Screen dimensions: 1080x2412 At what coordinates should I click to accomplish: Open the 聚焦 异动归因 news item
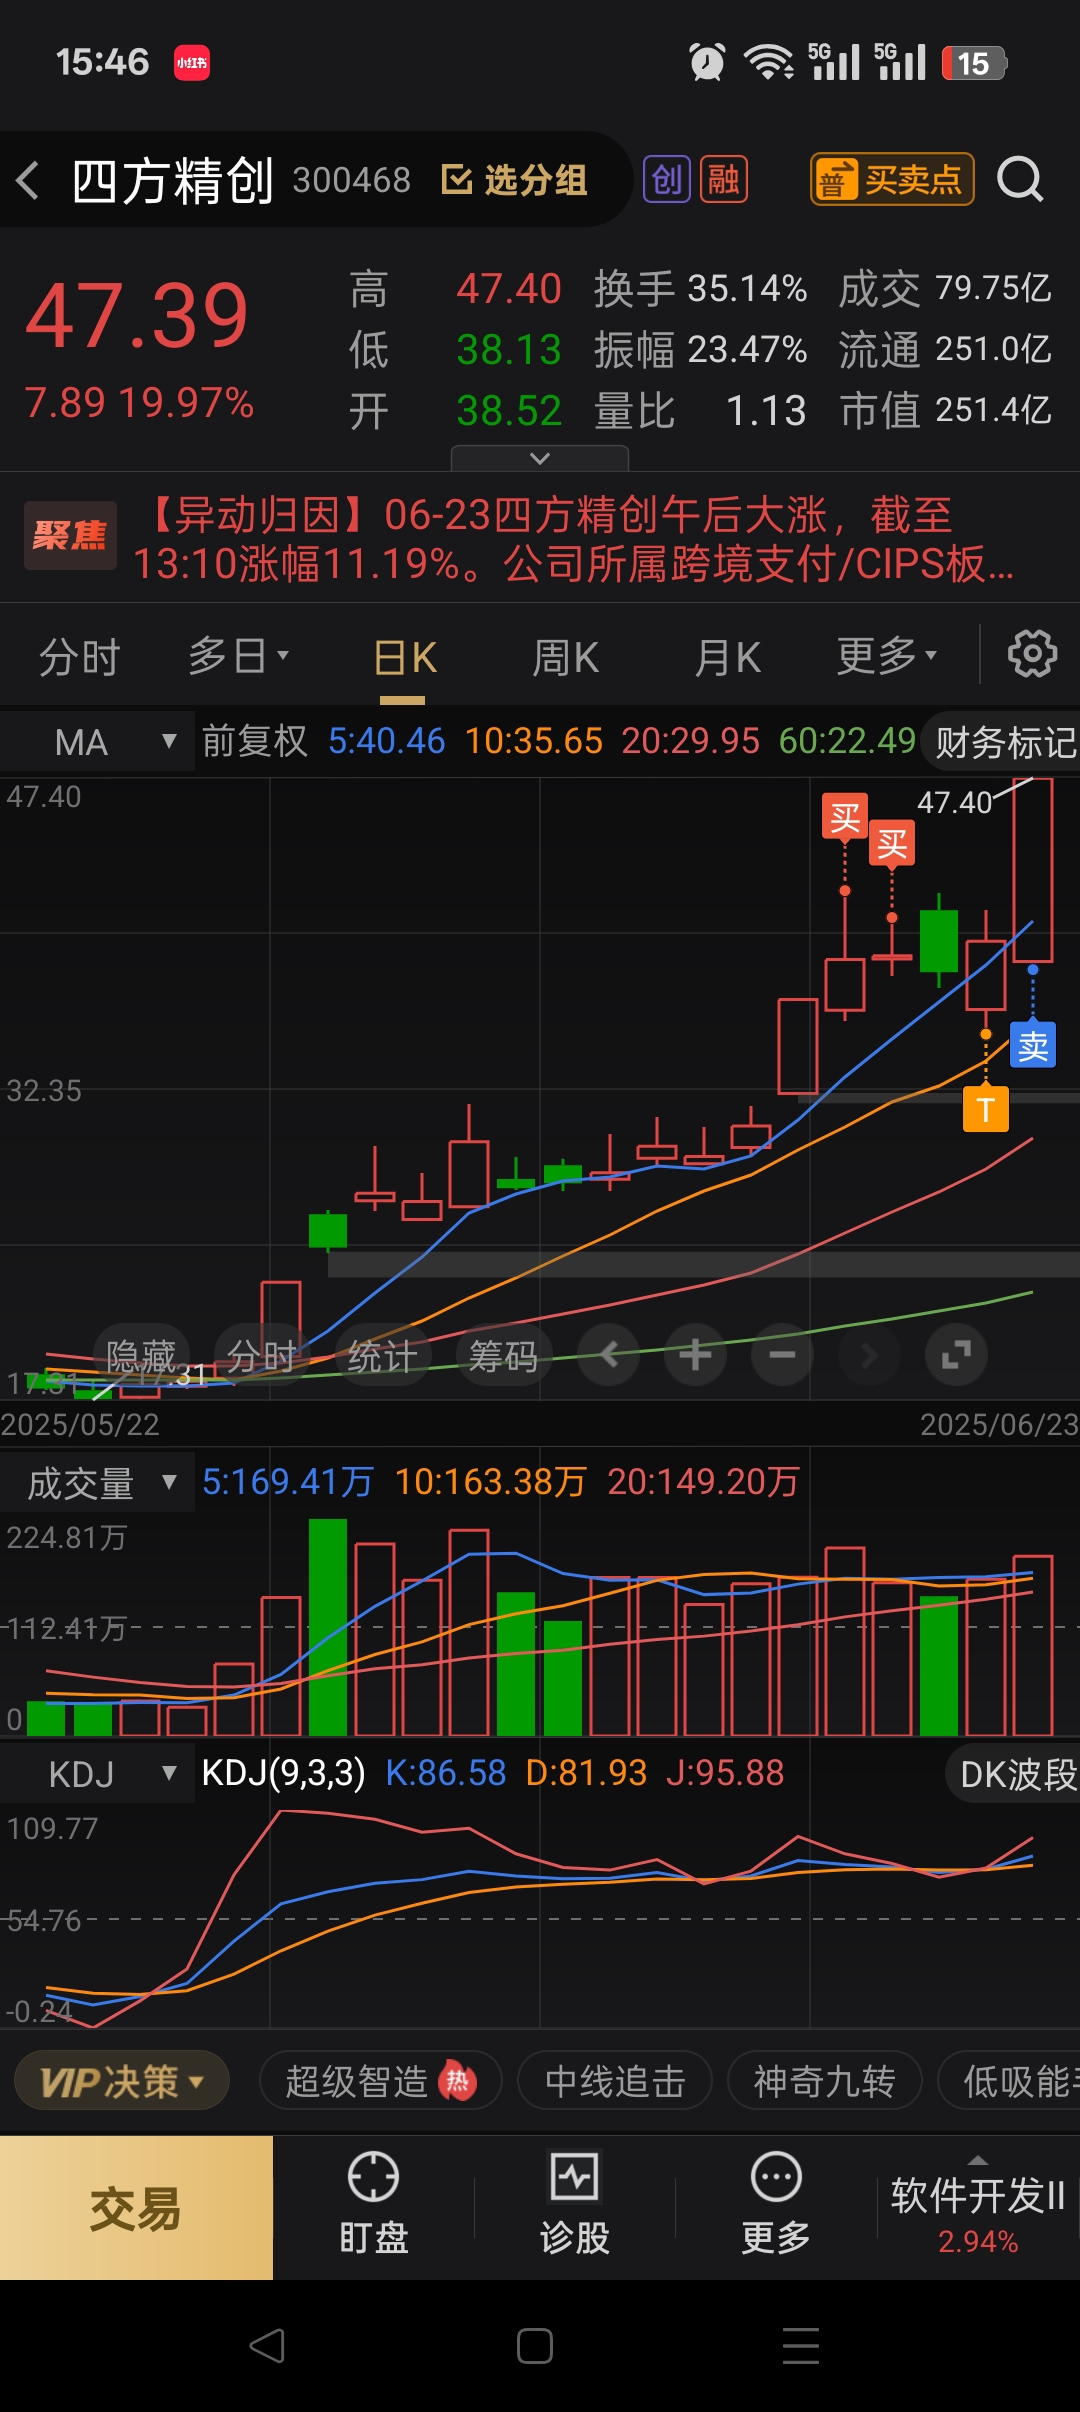540,538
